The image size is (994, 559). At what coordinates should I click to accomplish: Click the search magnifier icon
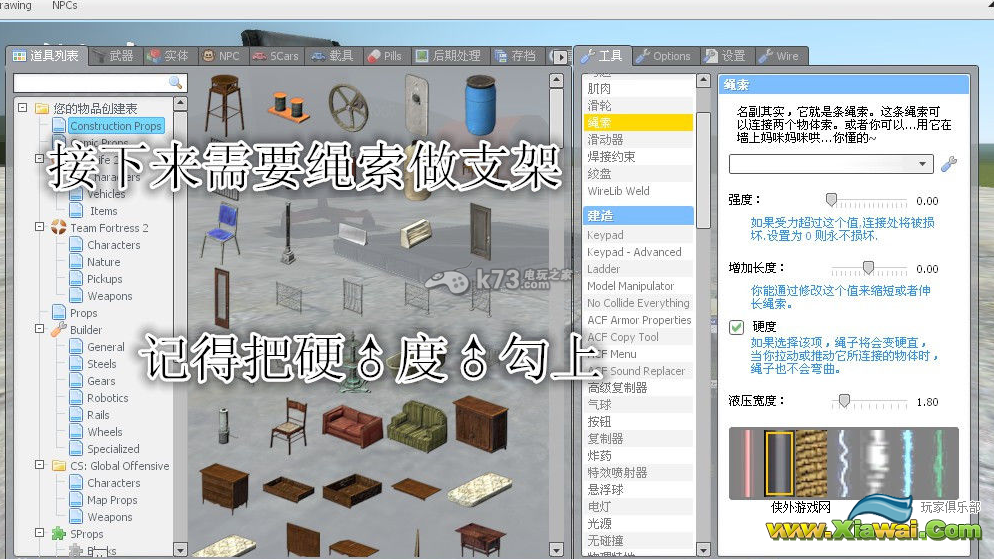pyautogui.click(x=176, y=82)
